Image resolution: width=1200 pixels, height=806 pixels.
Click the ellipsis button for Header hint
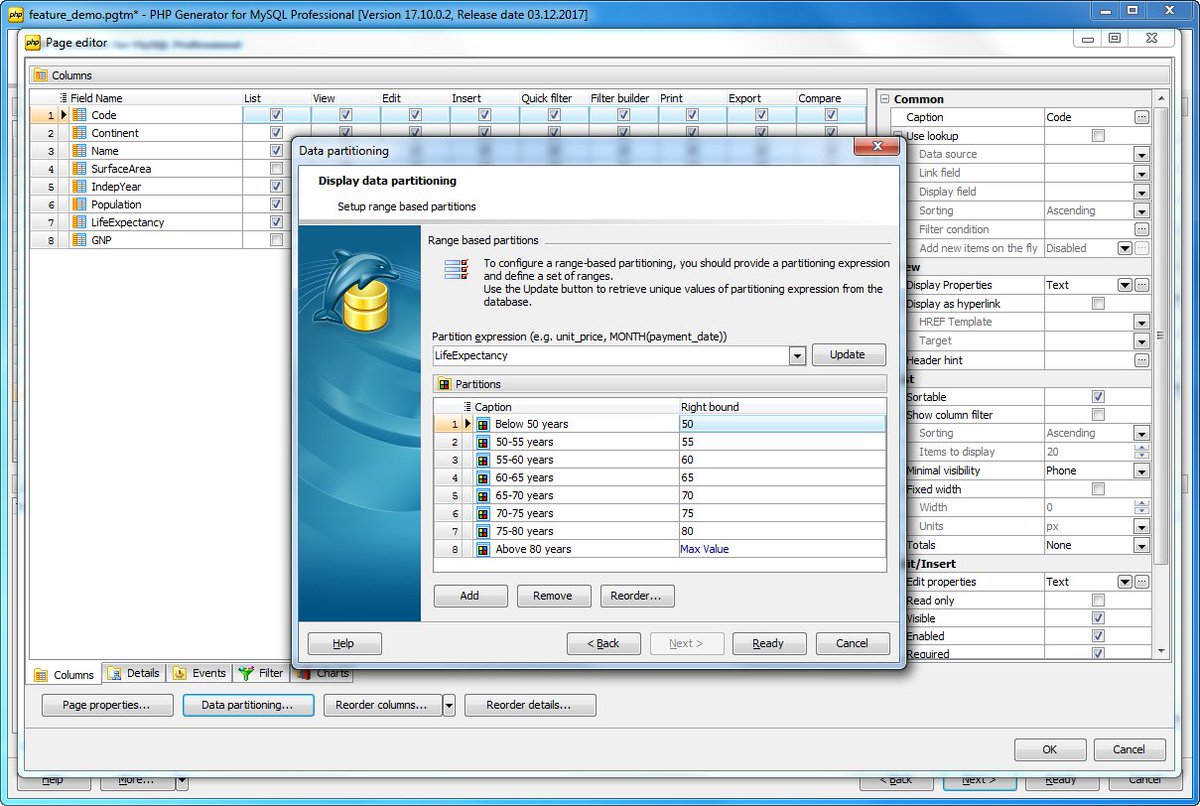coord(1141,360)
